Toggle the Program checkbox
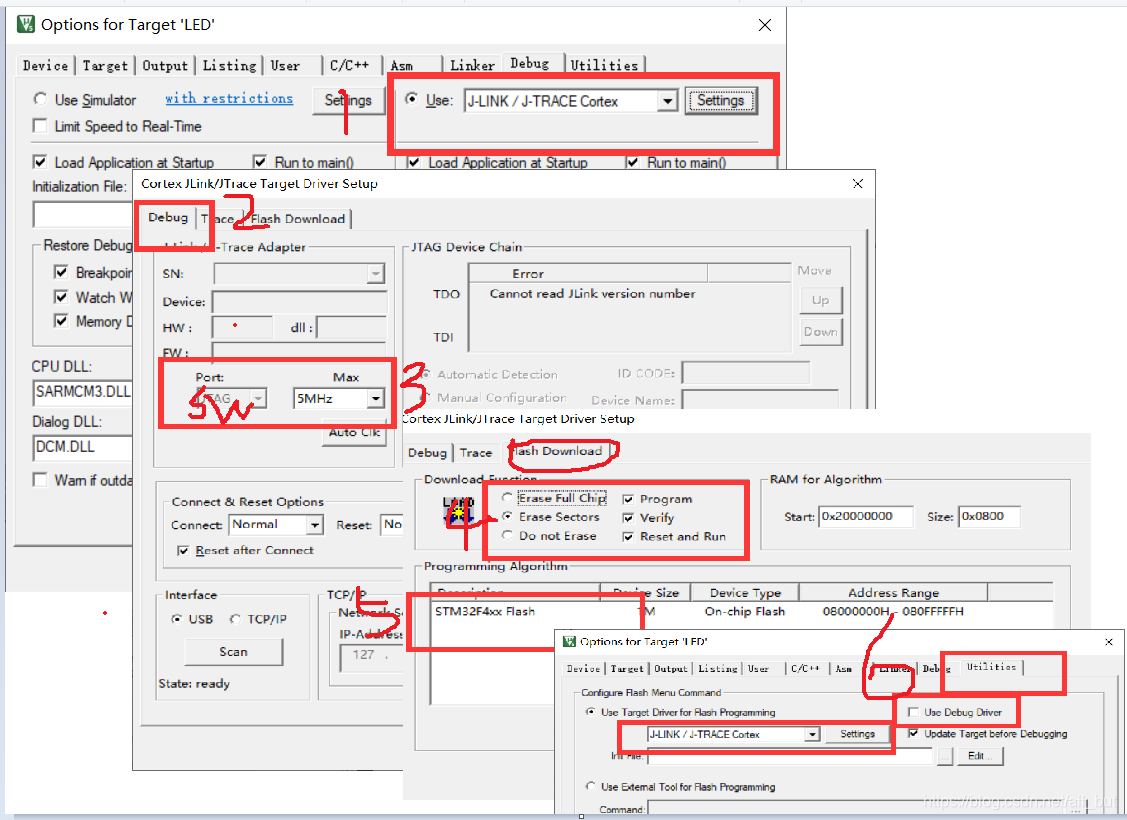1127x820 pixels. tap(628, 499)
